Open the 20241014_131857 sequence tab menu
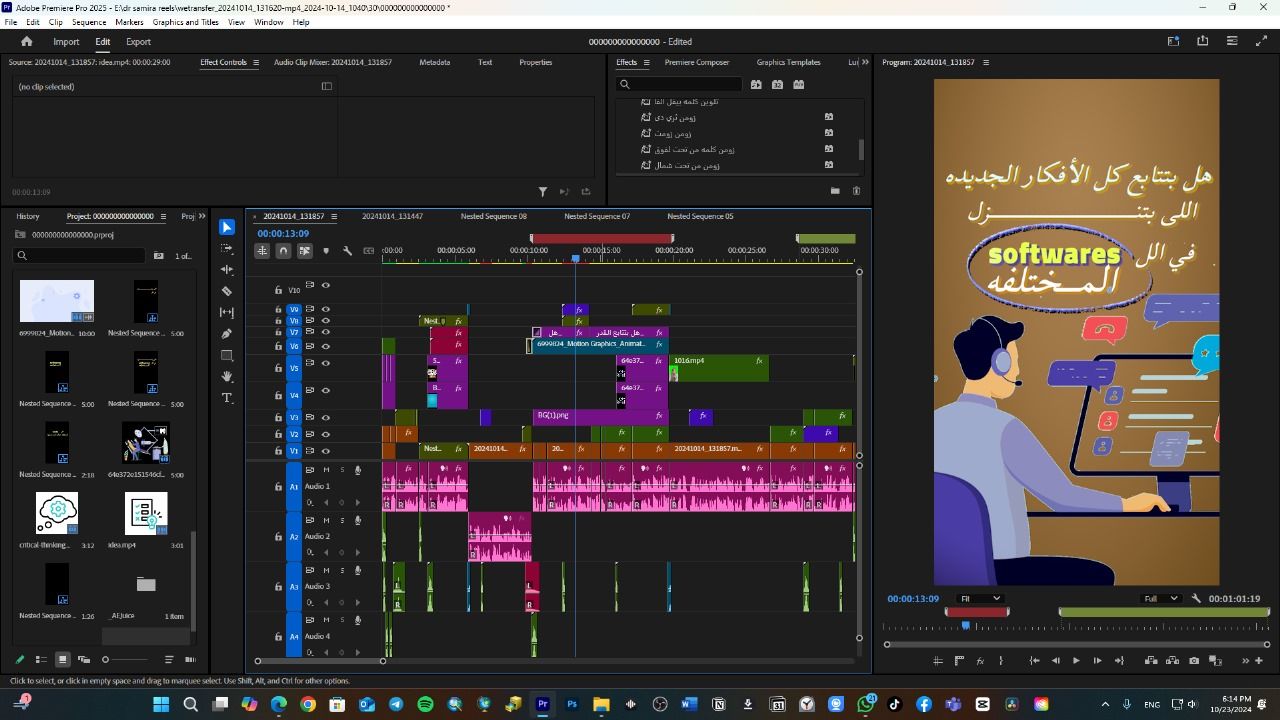Viewport: 1280px width, 720px height. (x=334, y=216)
